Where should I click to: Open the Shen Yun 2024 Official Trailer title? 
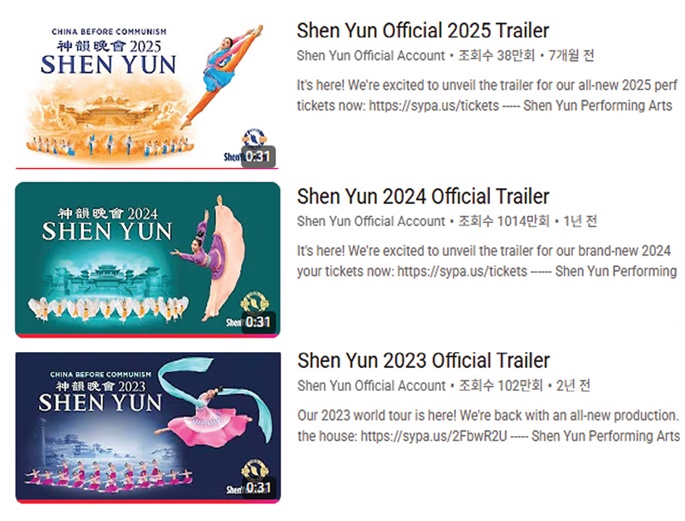point(423,196)
